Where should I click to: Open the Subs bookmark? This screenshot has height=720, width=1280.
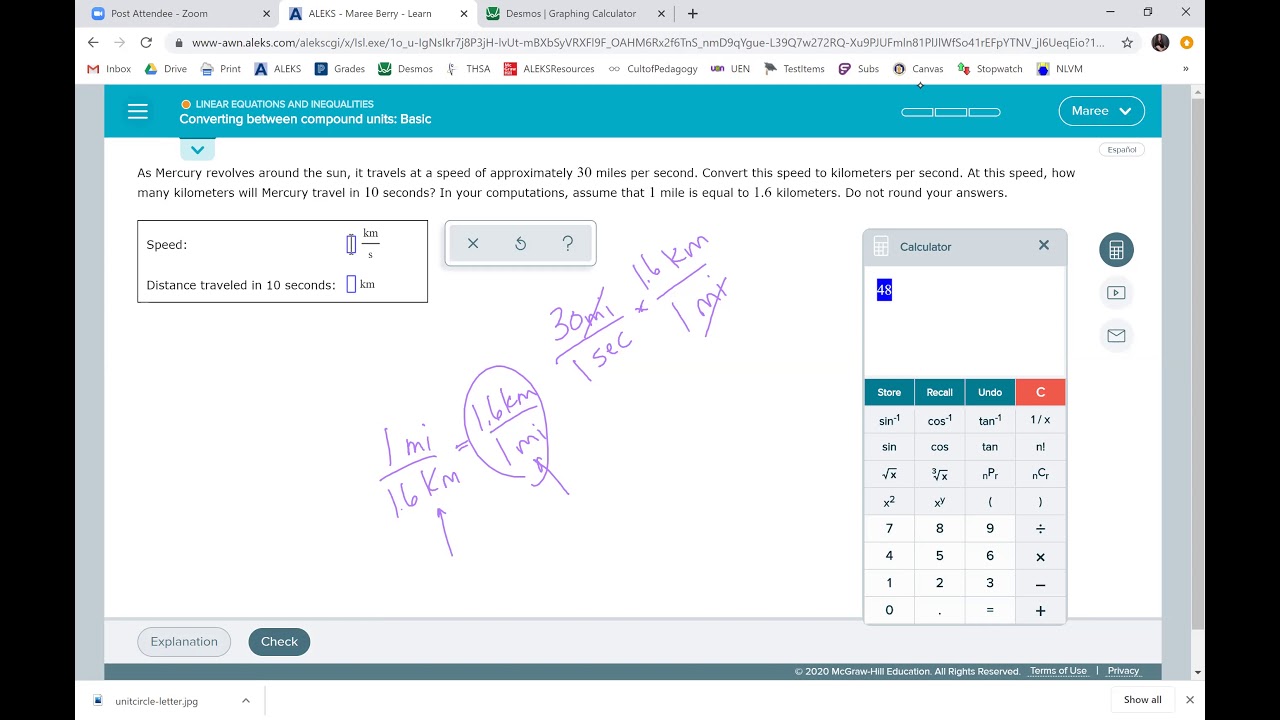pos(859,69)
